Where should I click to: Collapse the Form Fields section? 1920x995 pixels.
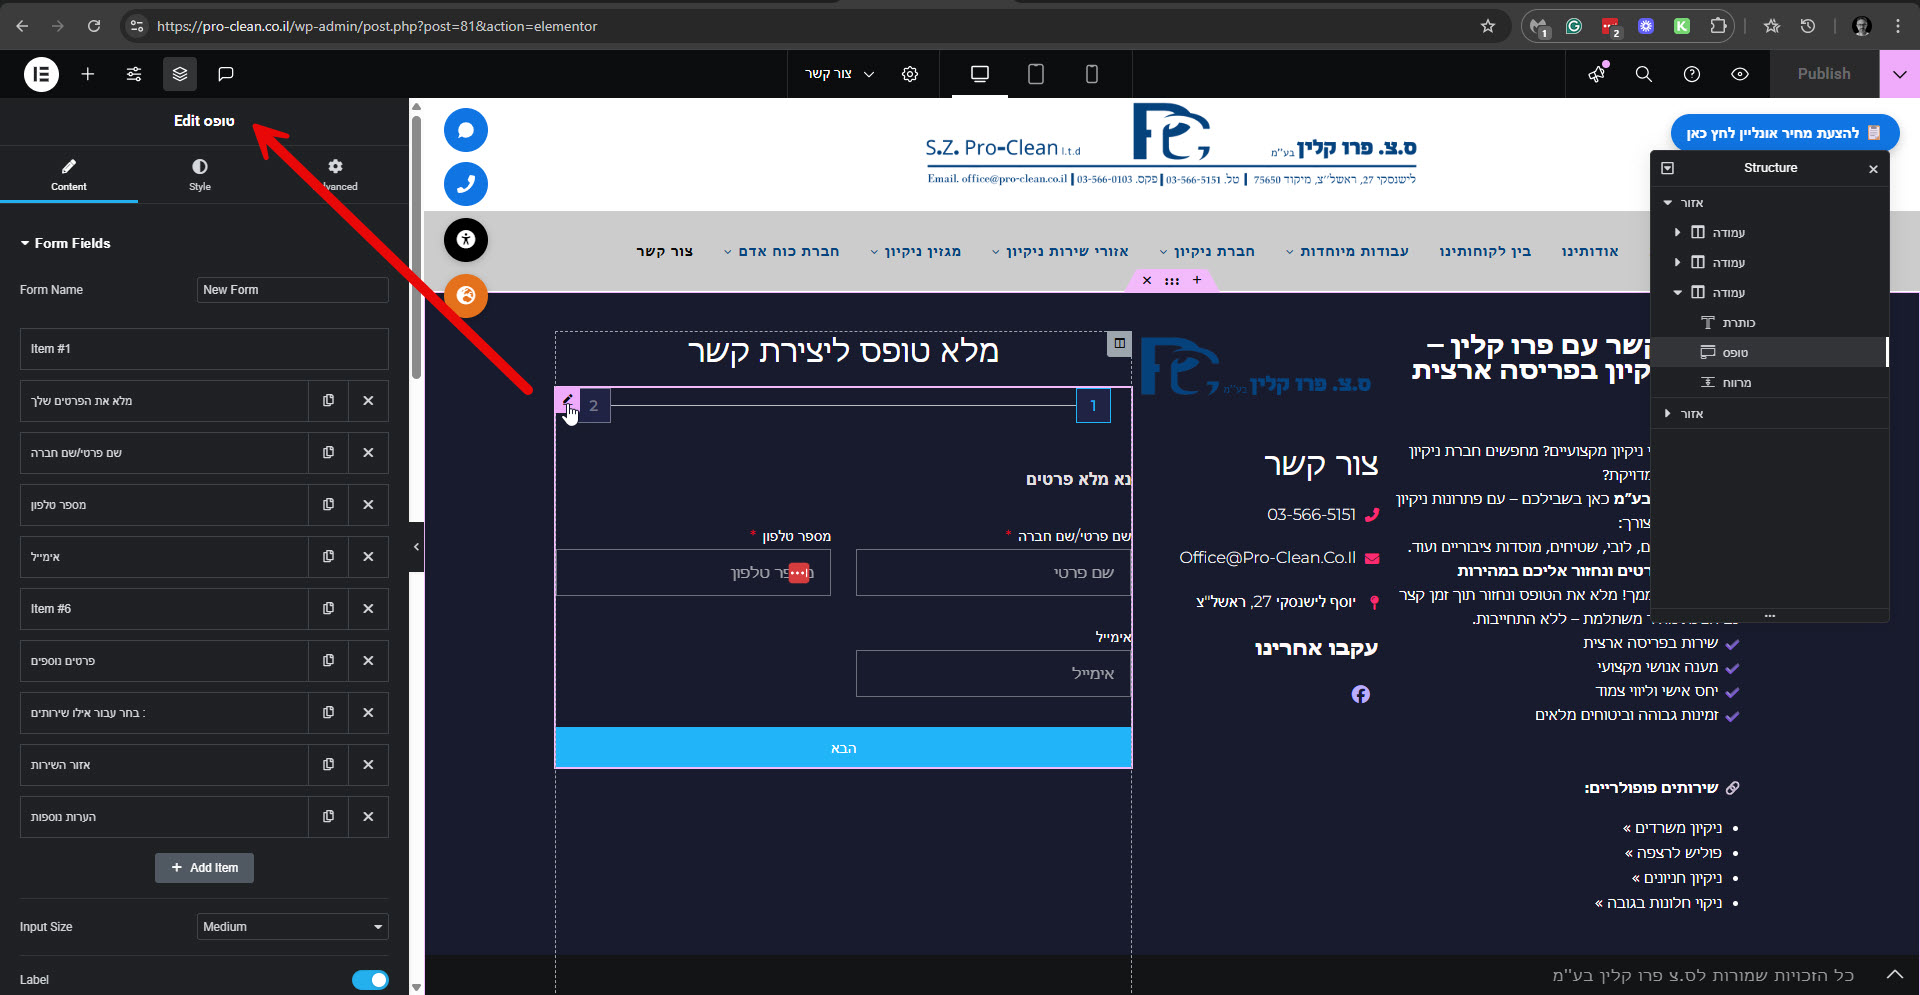[65, 243]
